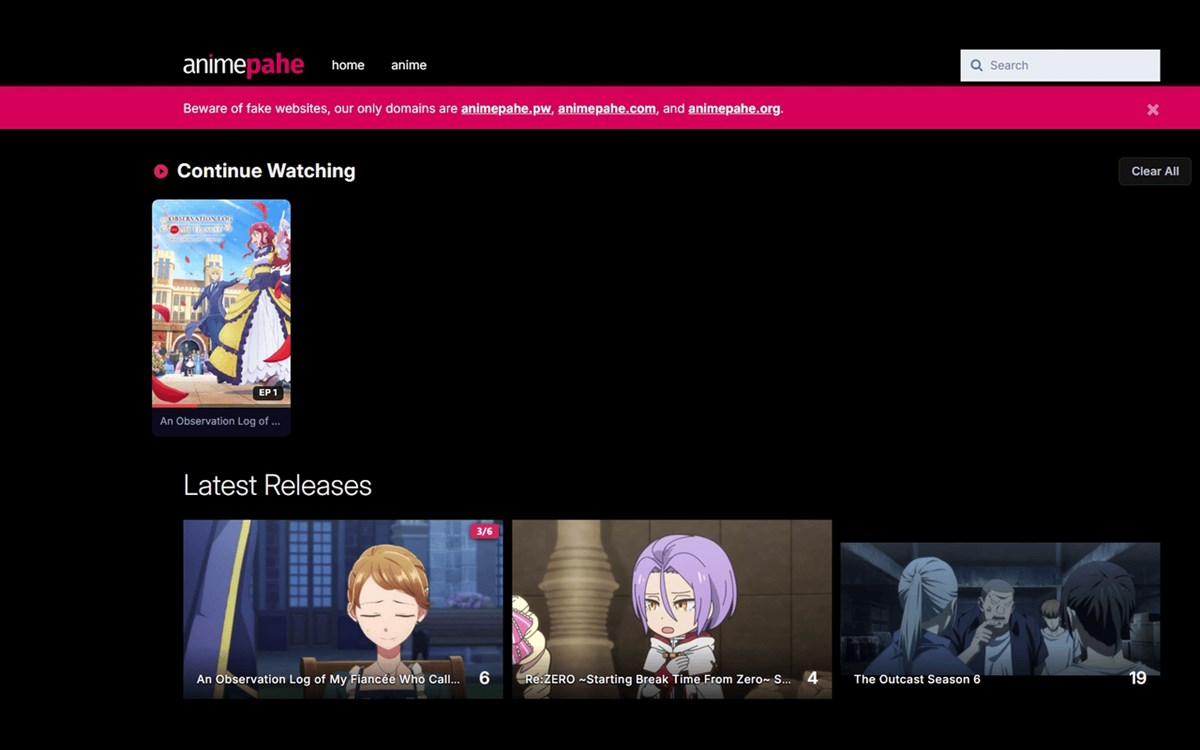Open the anime menu item
Screen dimensions: 1200x750
point(409,65)
